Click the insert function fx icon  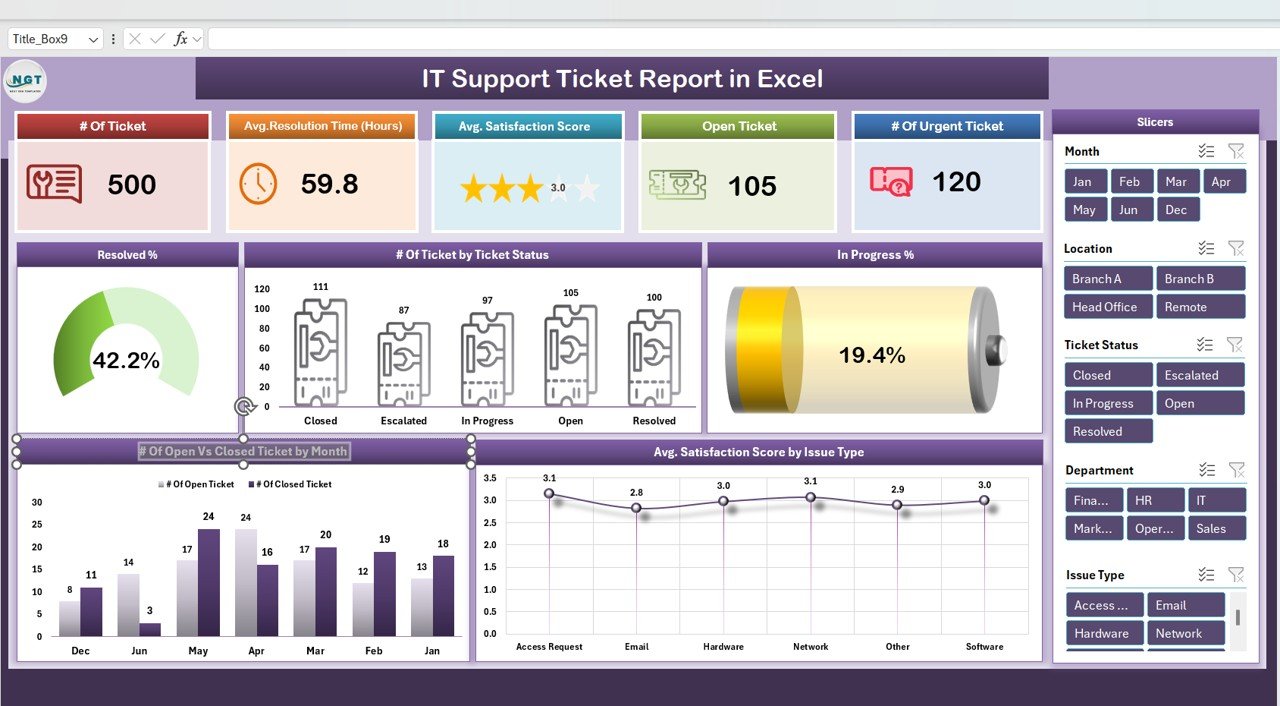click(x=181, y=39)
